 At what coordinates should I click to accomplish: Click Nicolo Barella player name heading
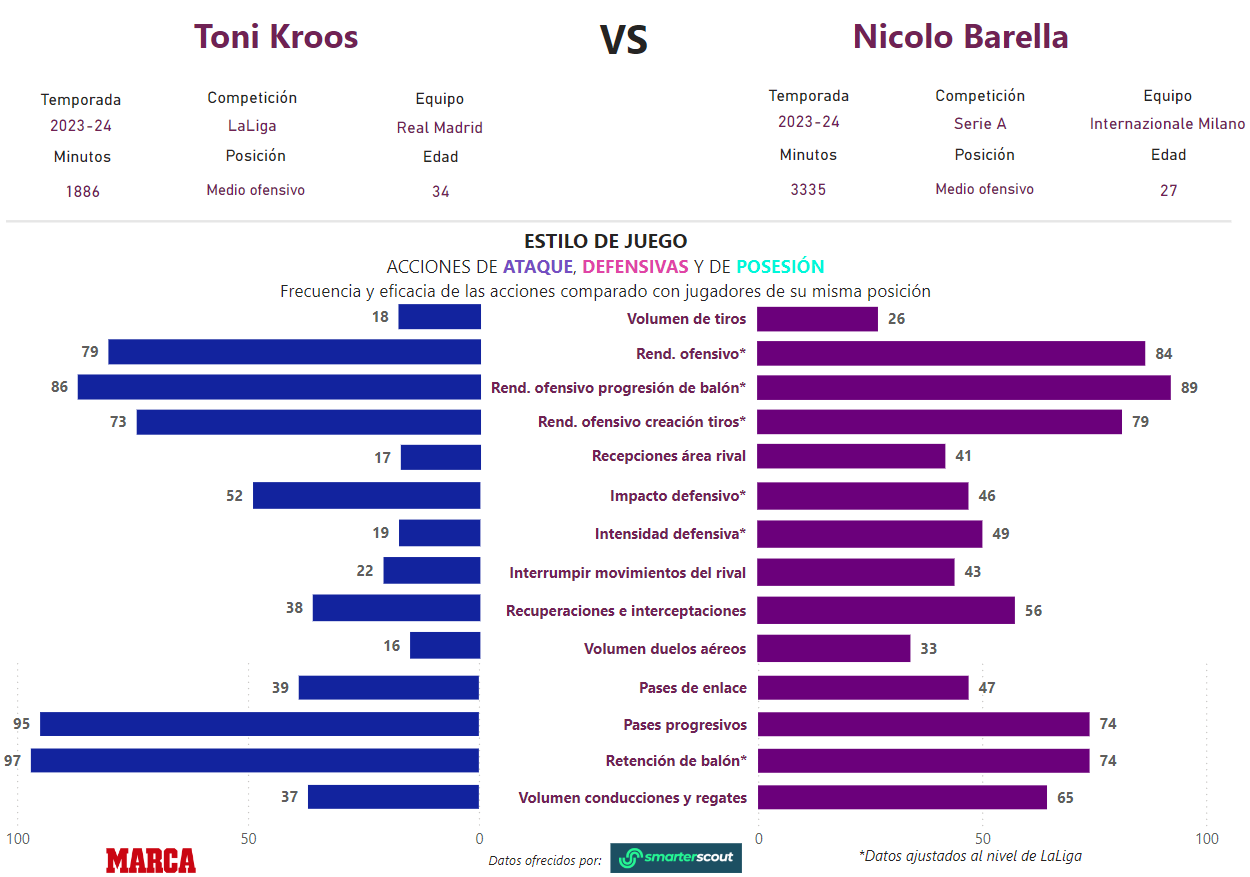point(960,37)
